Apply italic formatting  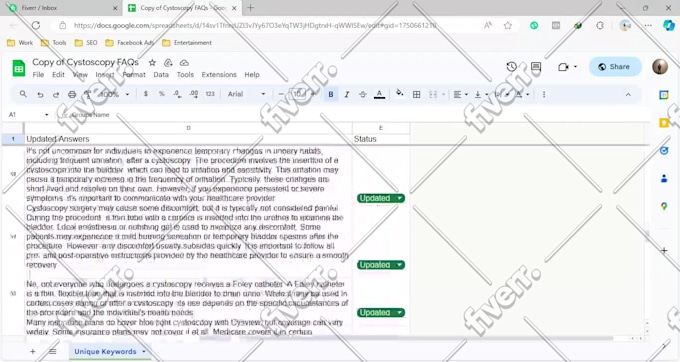[x=347, y=95]
